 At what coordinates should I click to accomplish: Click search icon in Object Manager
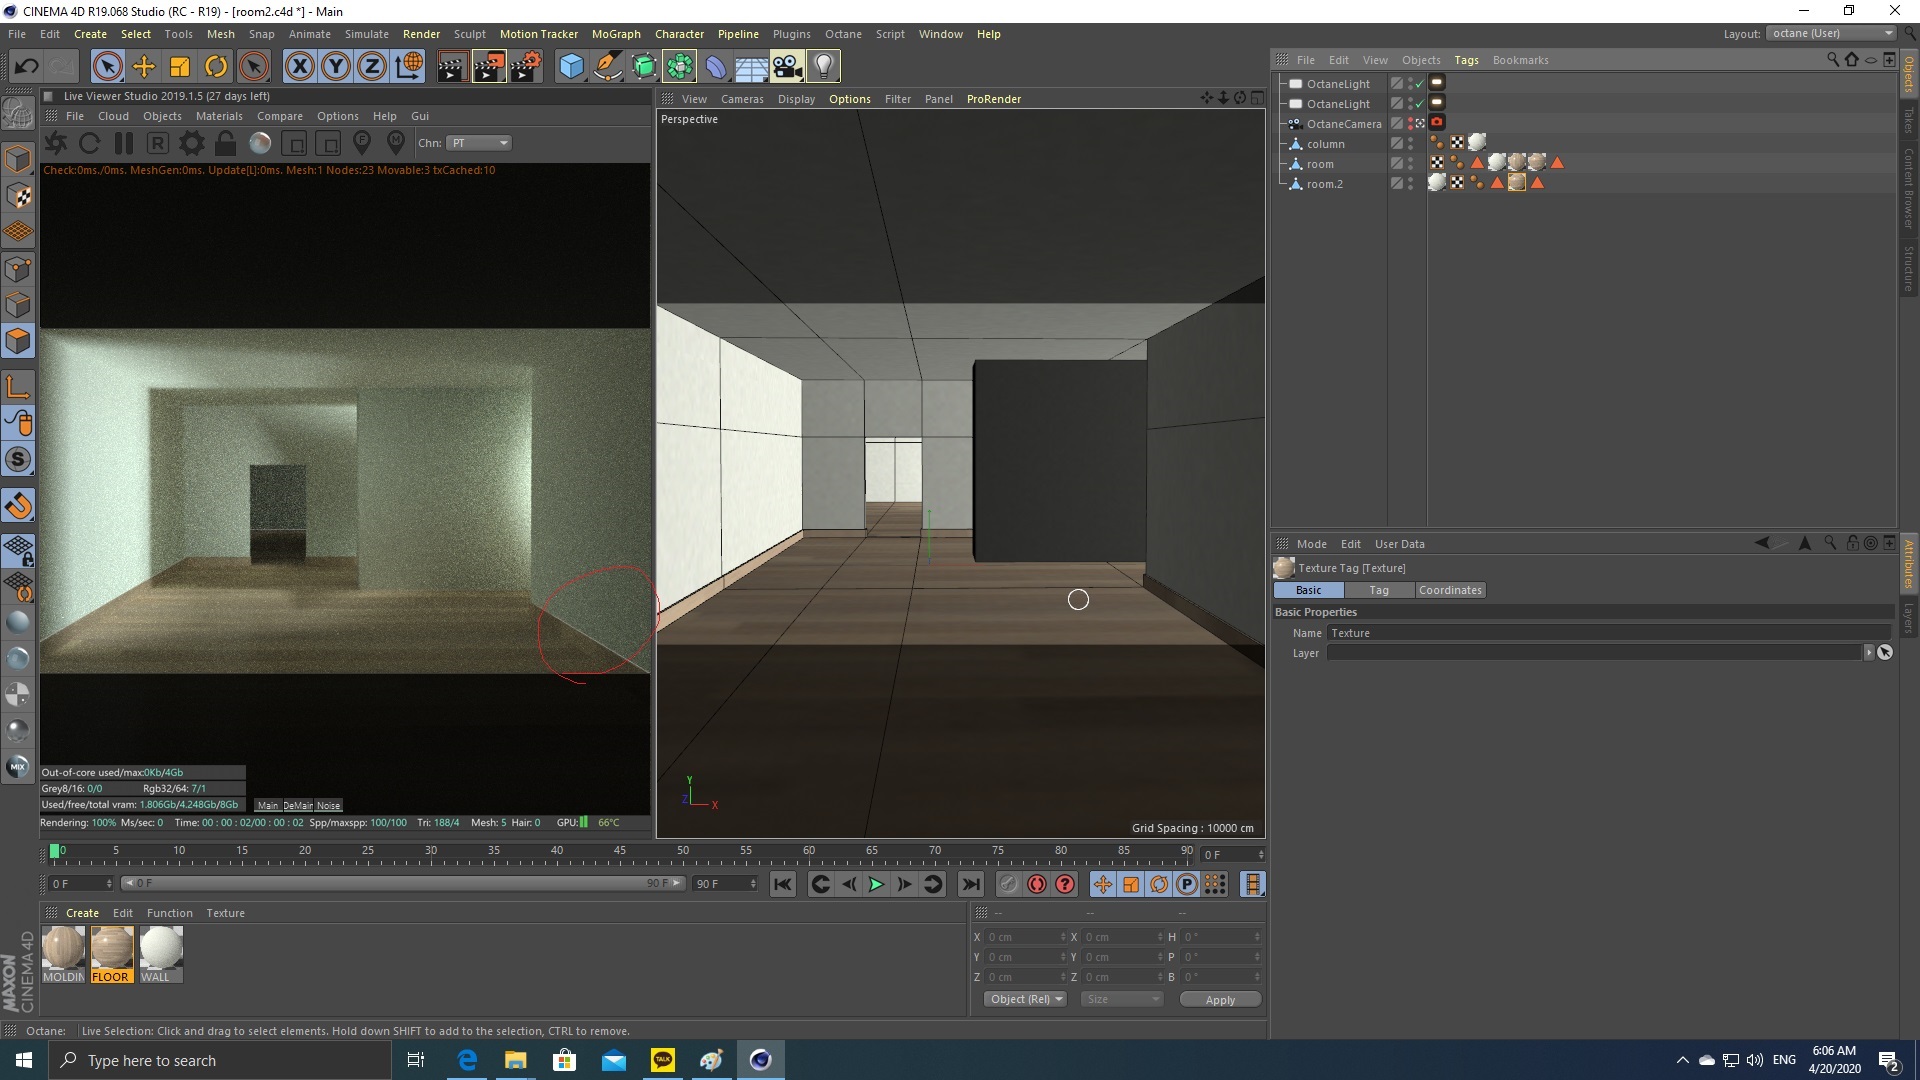click(1833, 60)
